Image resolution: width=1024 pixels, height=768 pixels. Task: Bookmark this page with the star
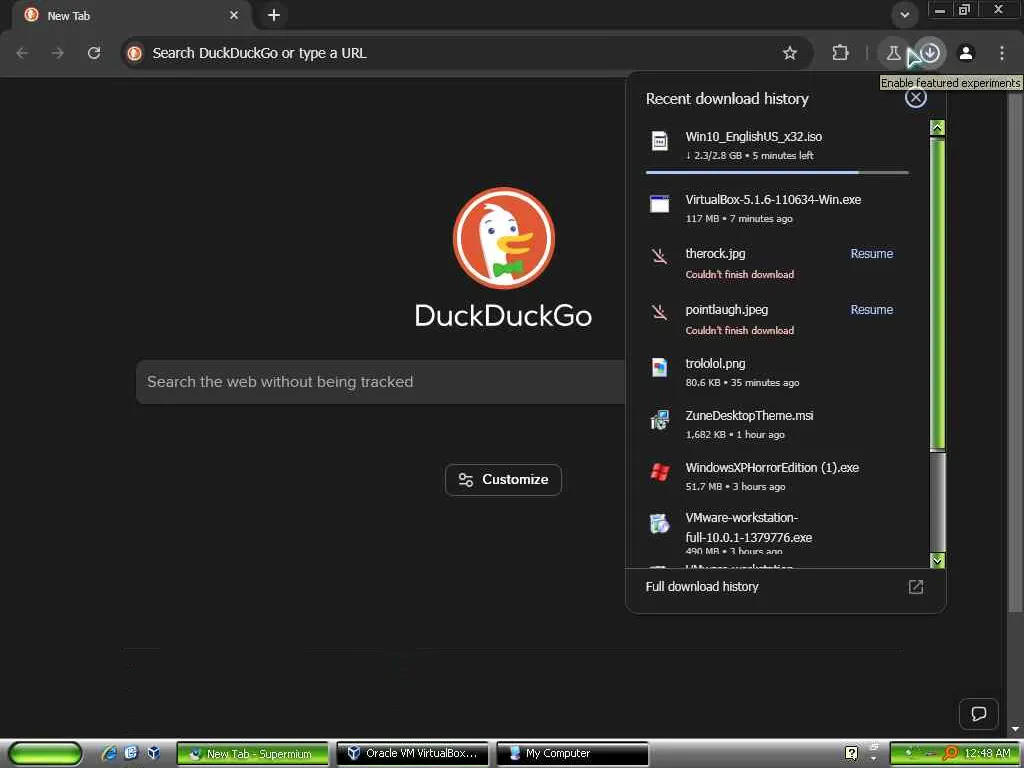click(x=790, y=53)
